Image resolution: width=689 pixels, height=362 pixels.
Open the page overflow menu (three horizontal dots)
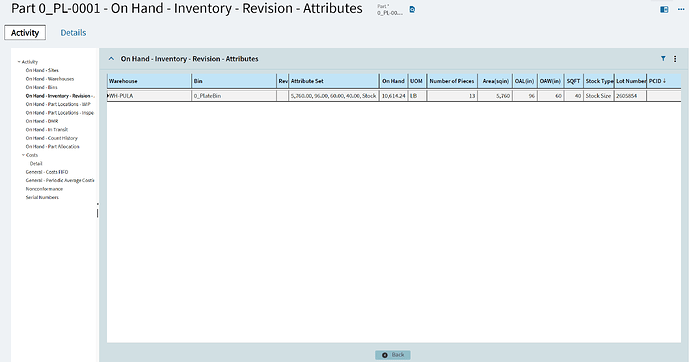coord(681,9)
